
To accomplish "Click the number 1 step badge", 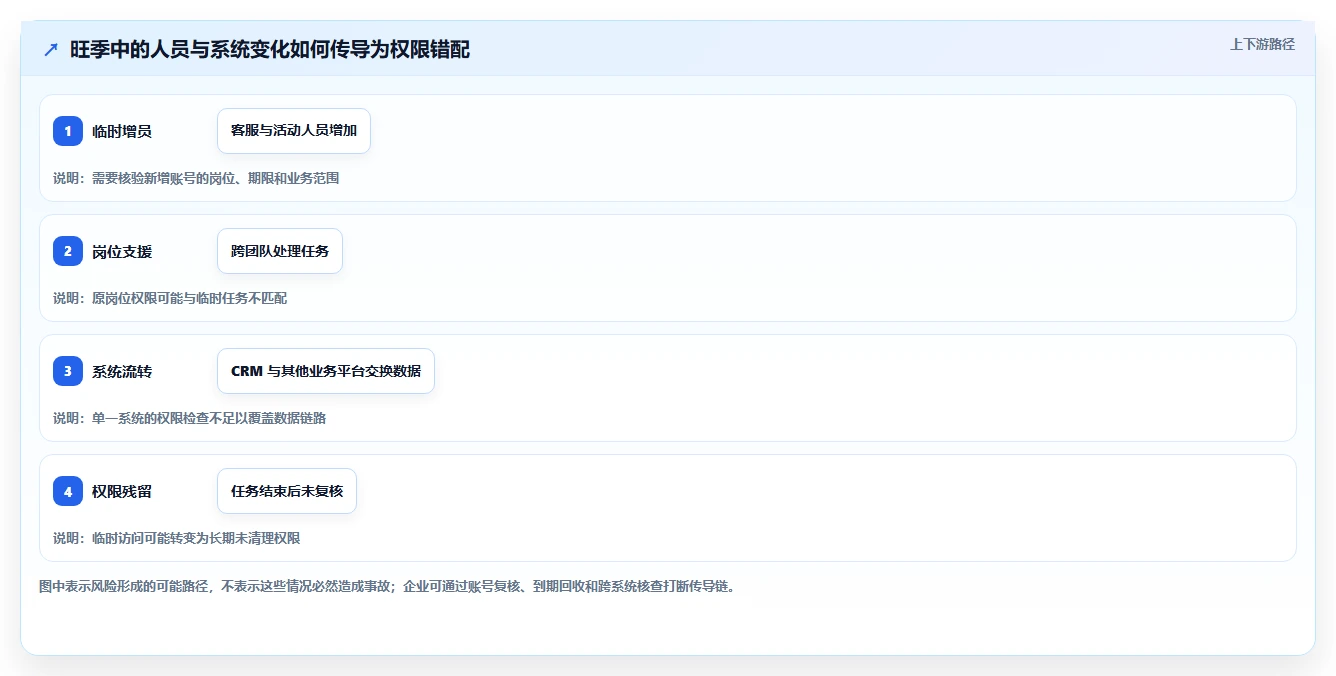I will click(x=68, y=131).
